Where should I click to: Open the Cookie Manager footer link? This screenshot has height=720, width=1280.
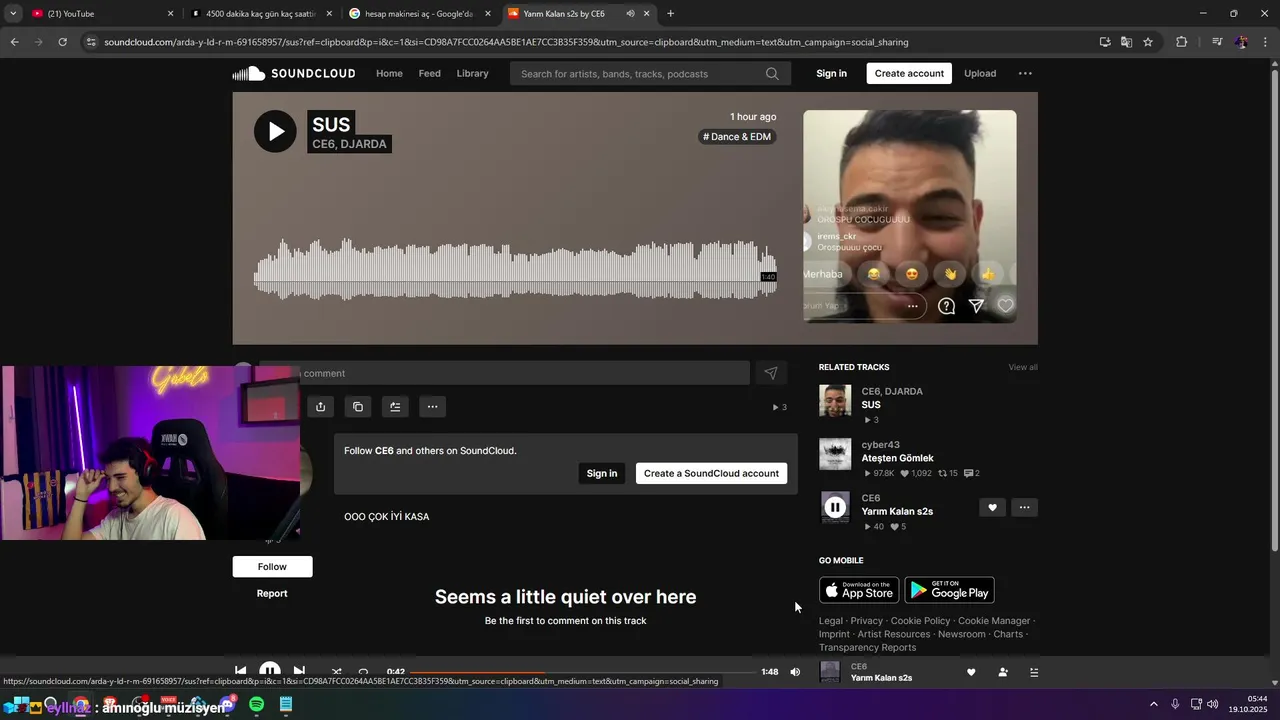[994, 621]
